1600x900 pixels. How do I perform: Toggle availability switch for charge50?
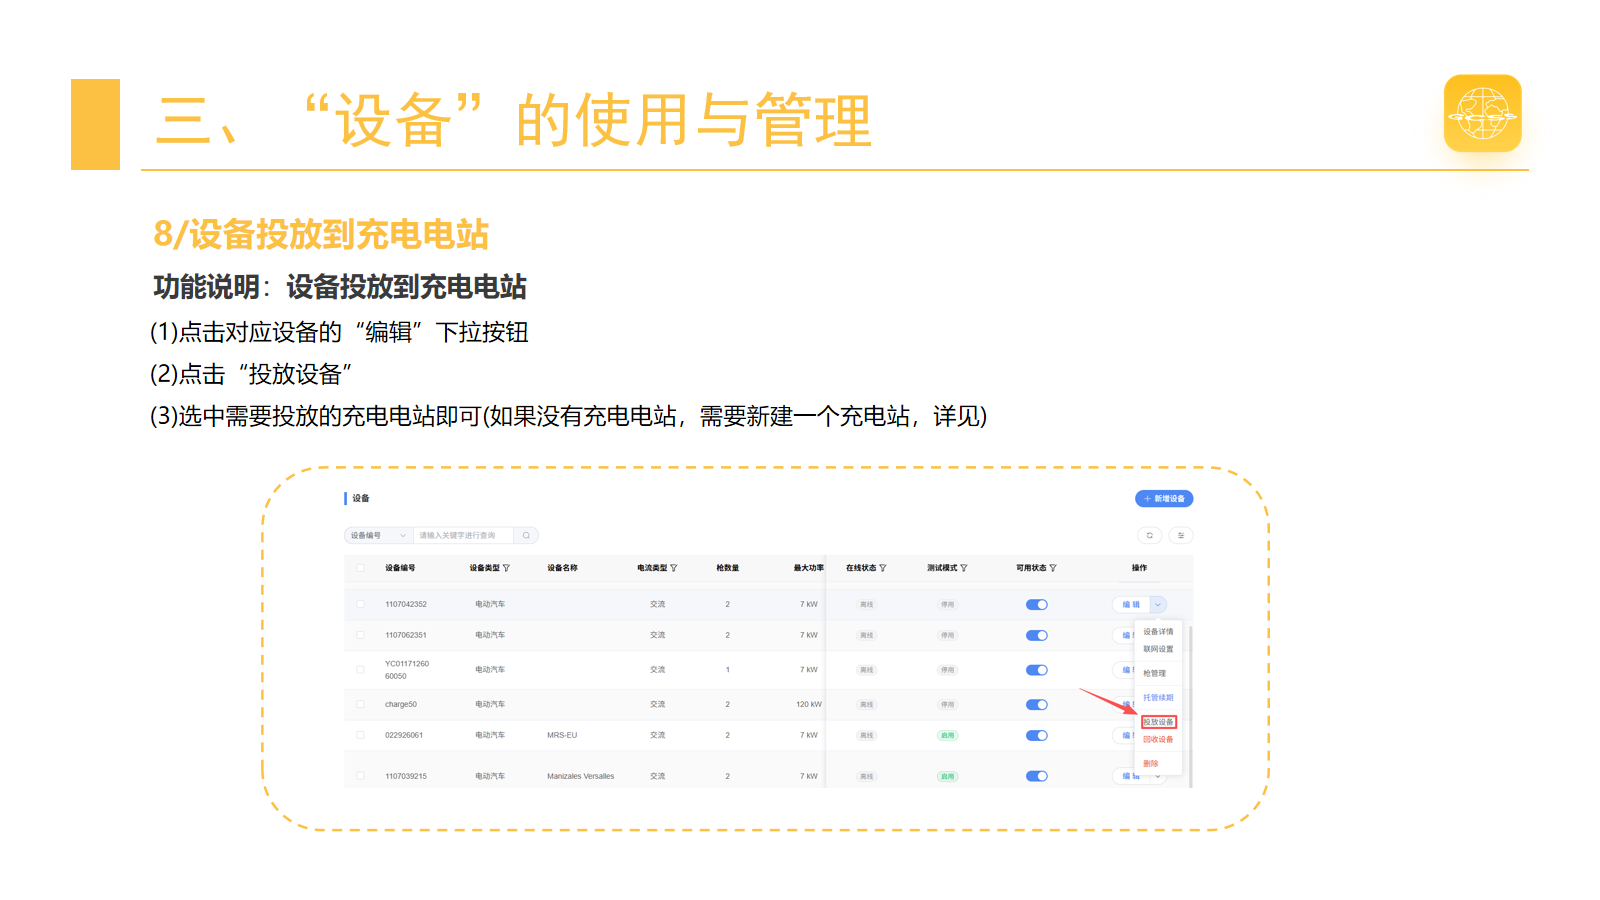1037,704
